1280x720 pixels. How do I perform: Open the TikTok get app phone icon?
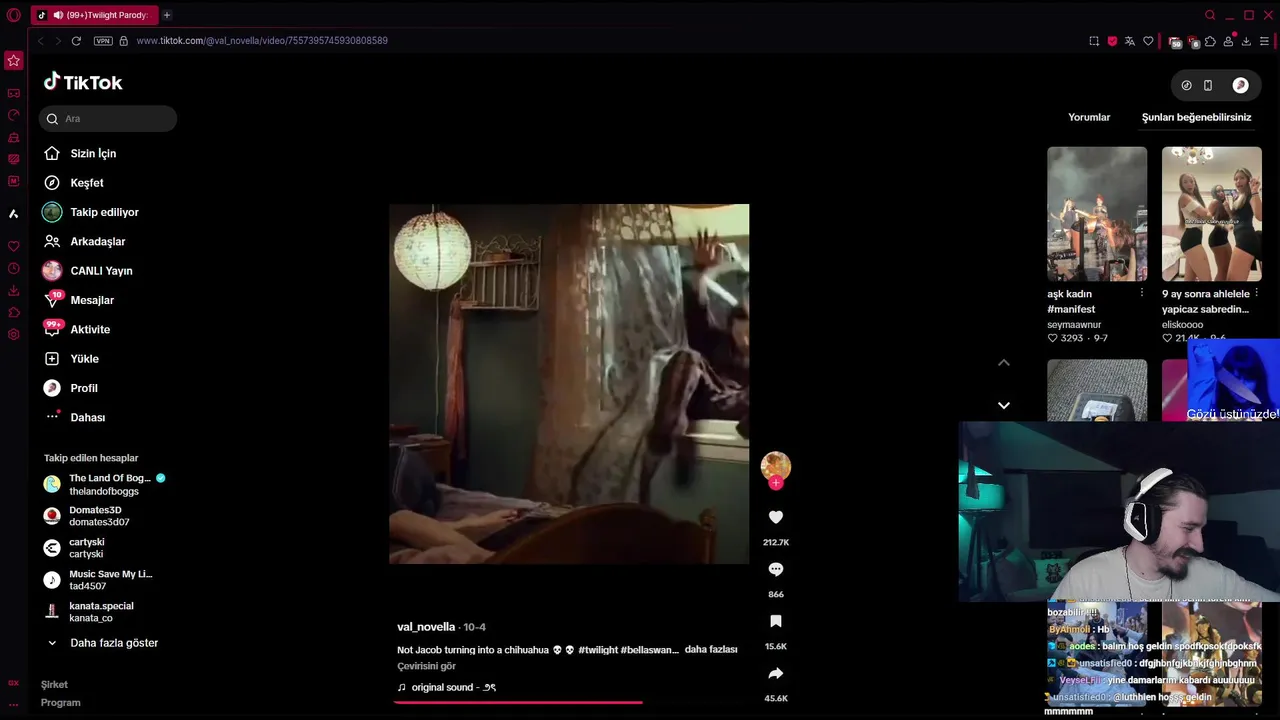[1208, 85]
